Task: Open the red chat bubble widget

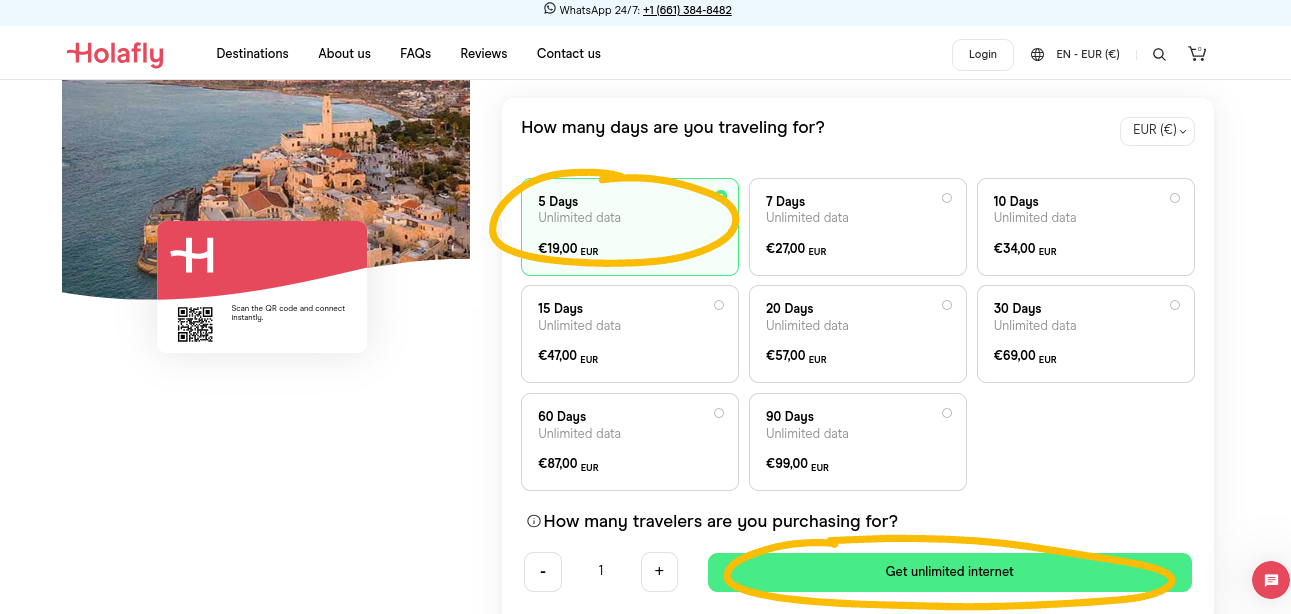Action: click(1271, 580)
